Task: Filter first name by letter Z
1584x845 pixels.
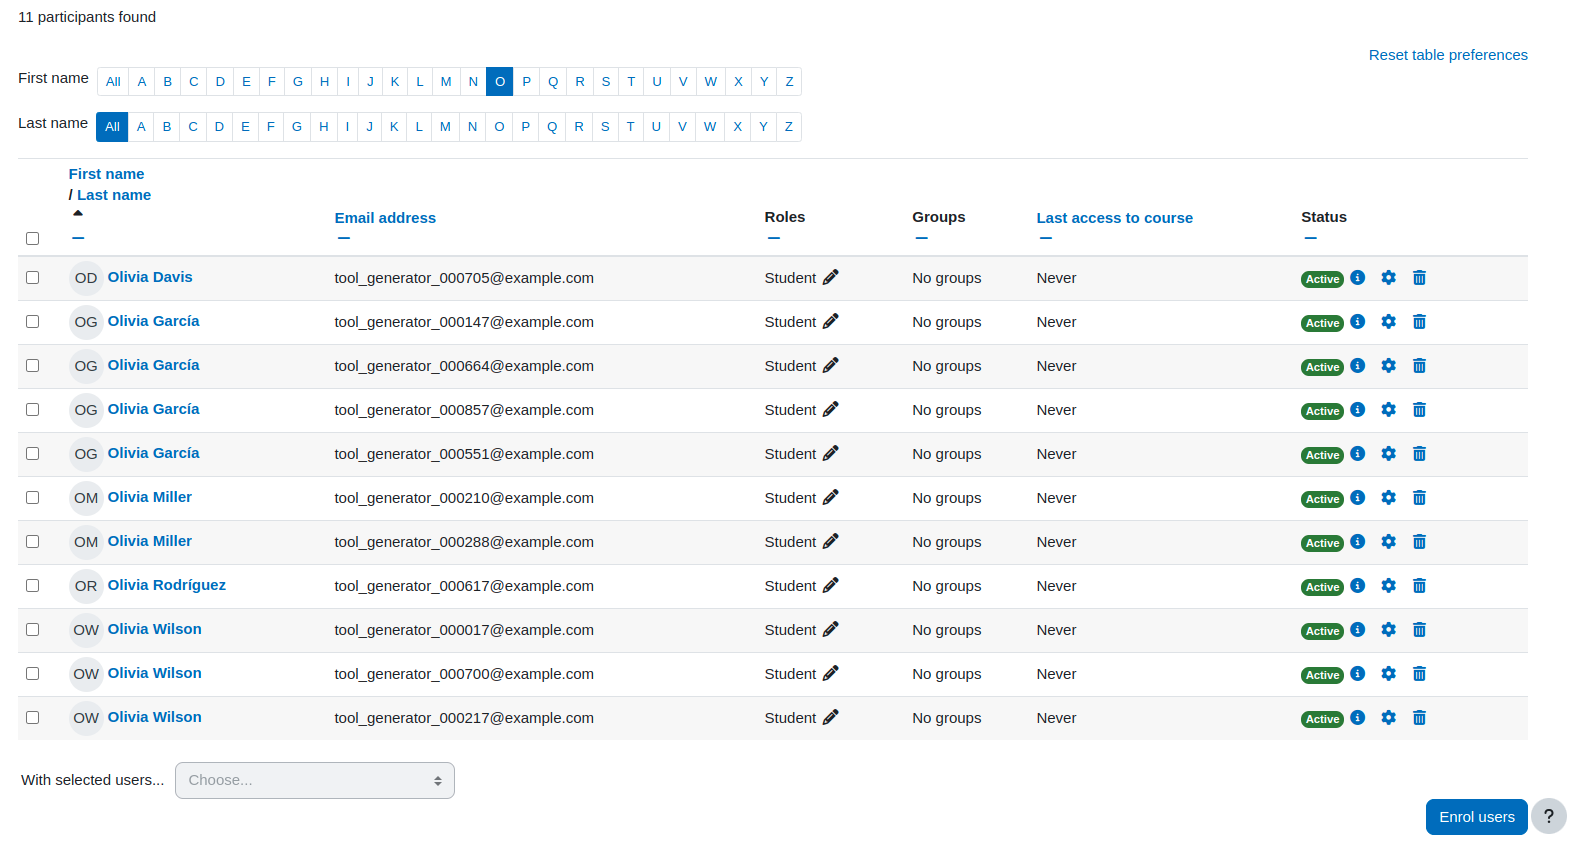Action: pyautogui.click(x=789, y=81)
